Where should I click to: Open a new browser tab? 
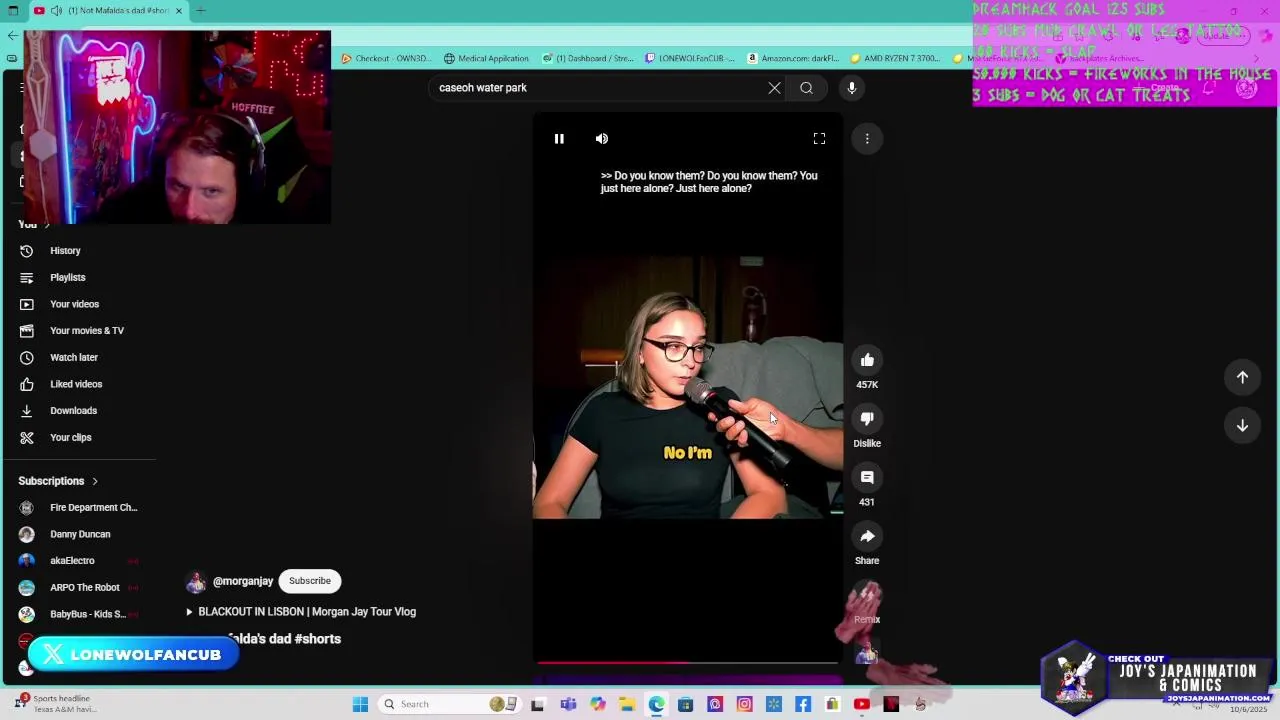(x=201, y=11)
